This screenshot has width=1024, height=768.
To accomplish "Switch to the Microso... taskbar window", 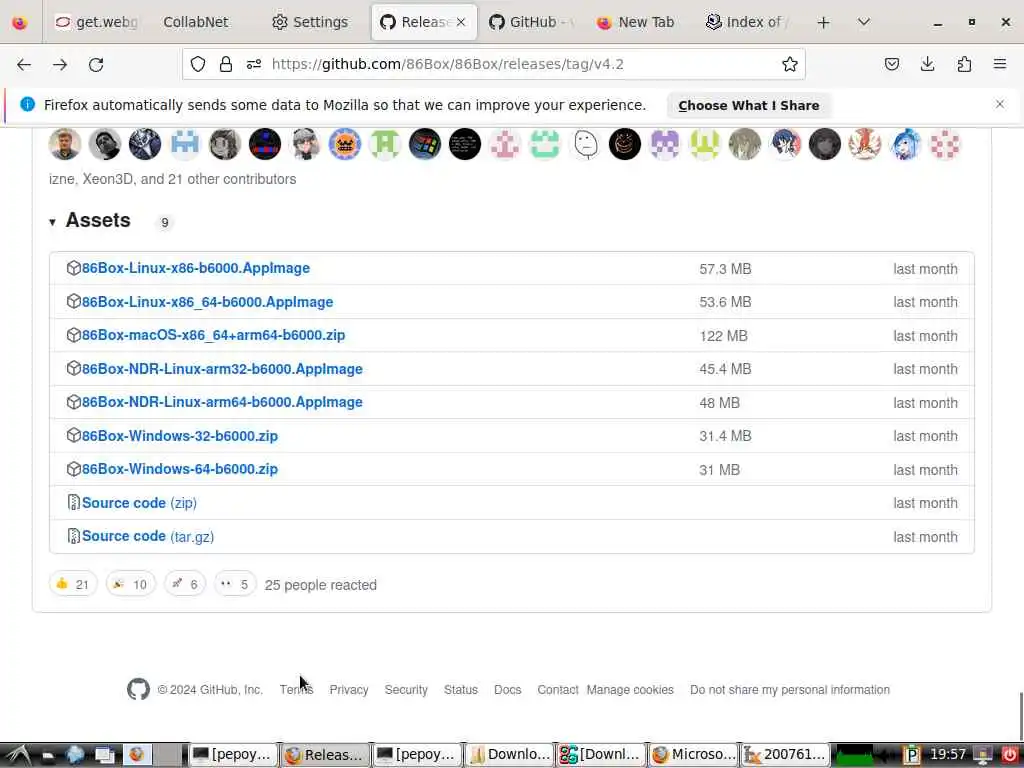I will pos(694,754).
